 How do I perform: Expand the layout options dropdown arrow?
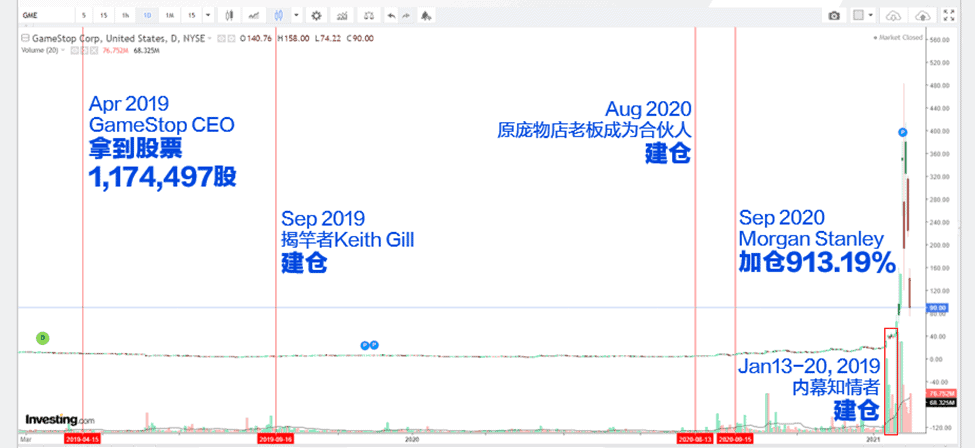coord(871,15)
